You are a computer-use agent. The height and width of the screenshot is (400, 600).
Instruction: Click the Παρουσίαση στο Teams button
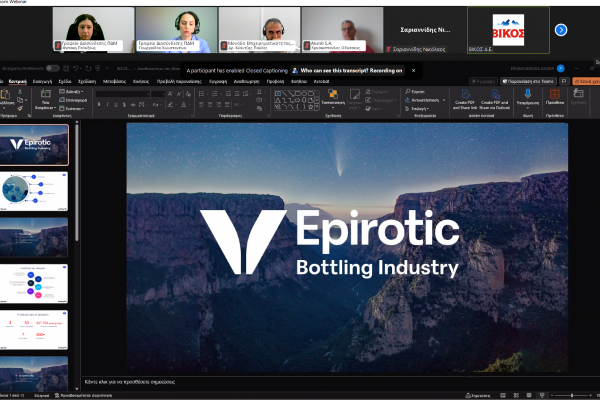tap(528, 81)
